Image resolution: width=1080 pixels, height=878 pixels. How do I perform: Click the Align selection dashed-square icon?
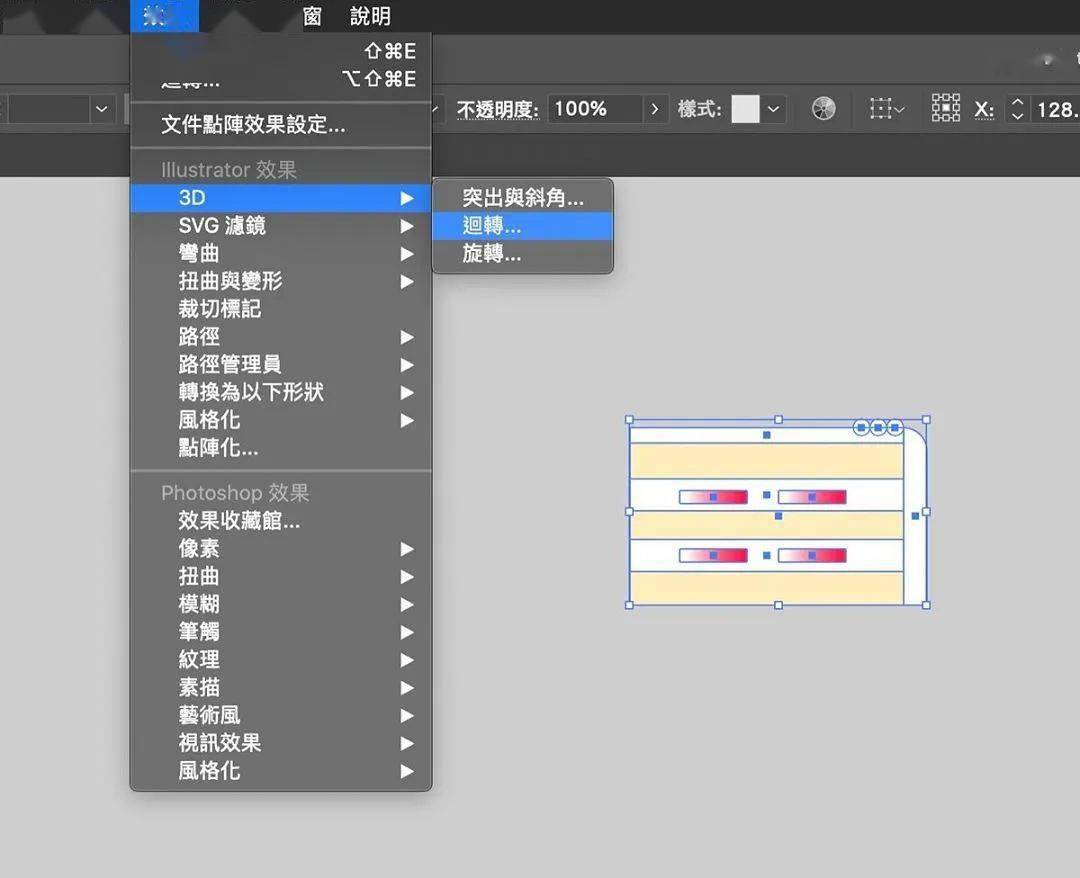[x=881, y=109]
